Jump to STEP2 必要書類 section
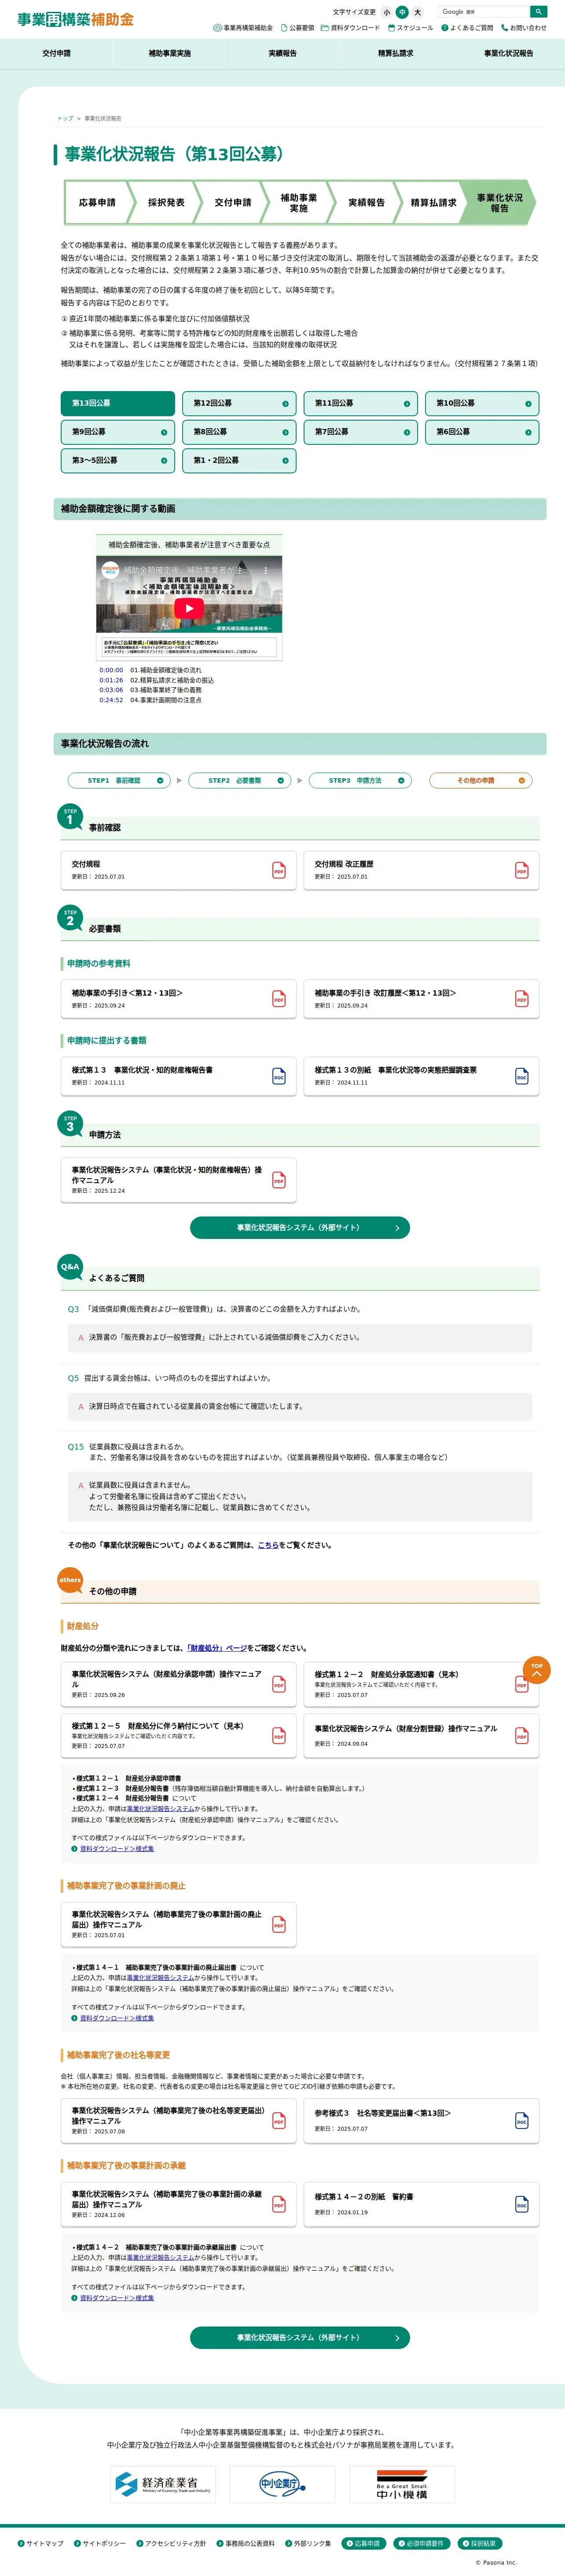The height and width of the screenshot is (2576, 565). [240, 780]
